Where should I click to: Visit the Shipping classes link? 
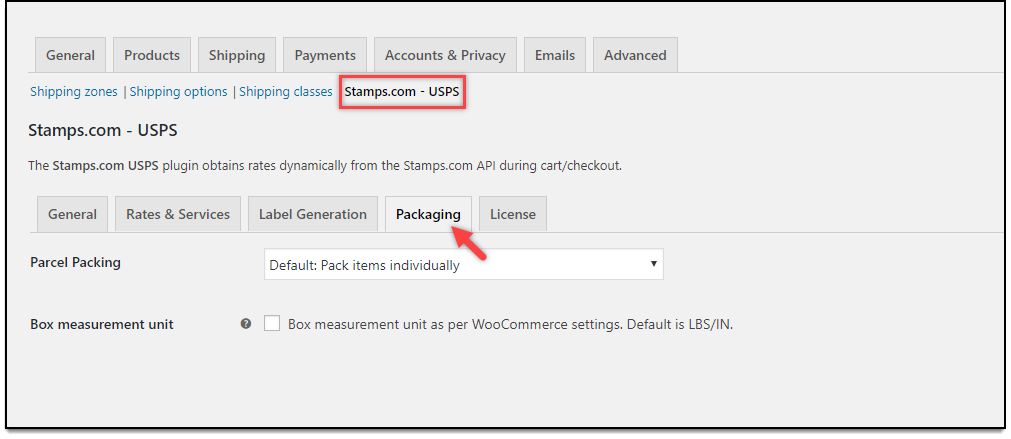pyautogui.click(x=286, y=92)
